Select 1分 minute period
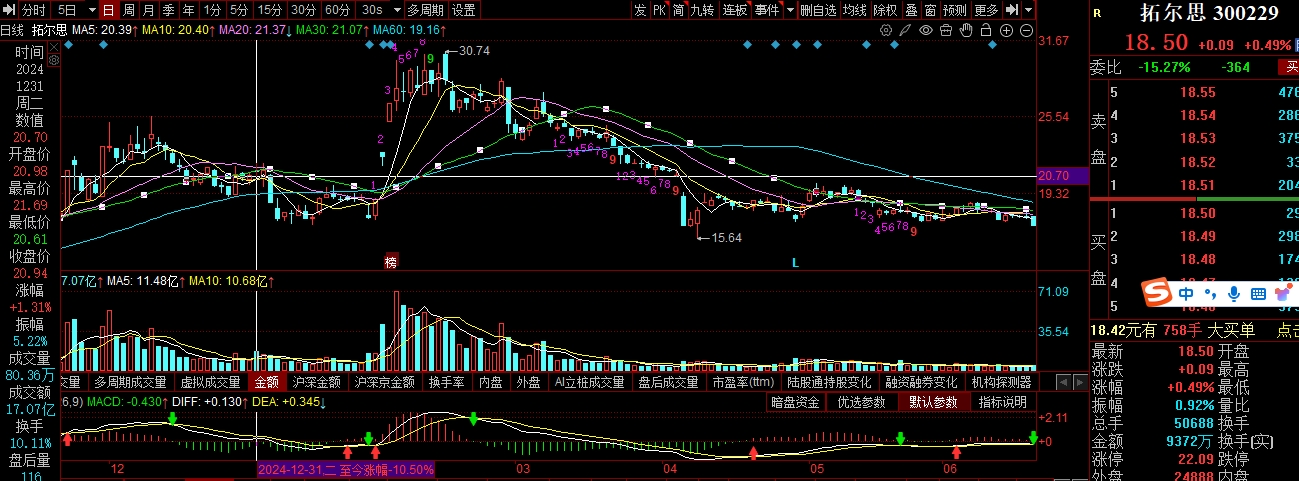Image resolution: width=1299 pixels, height=481 pixels. click(x=212, y=10)
